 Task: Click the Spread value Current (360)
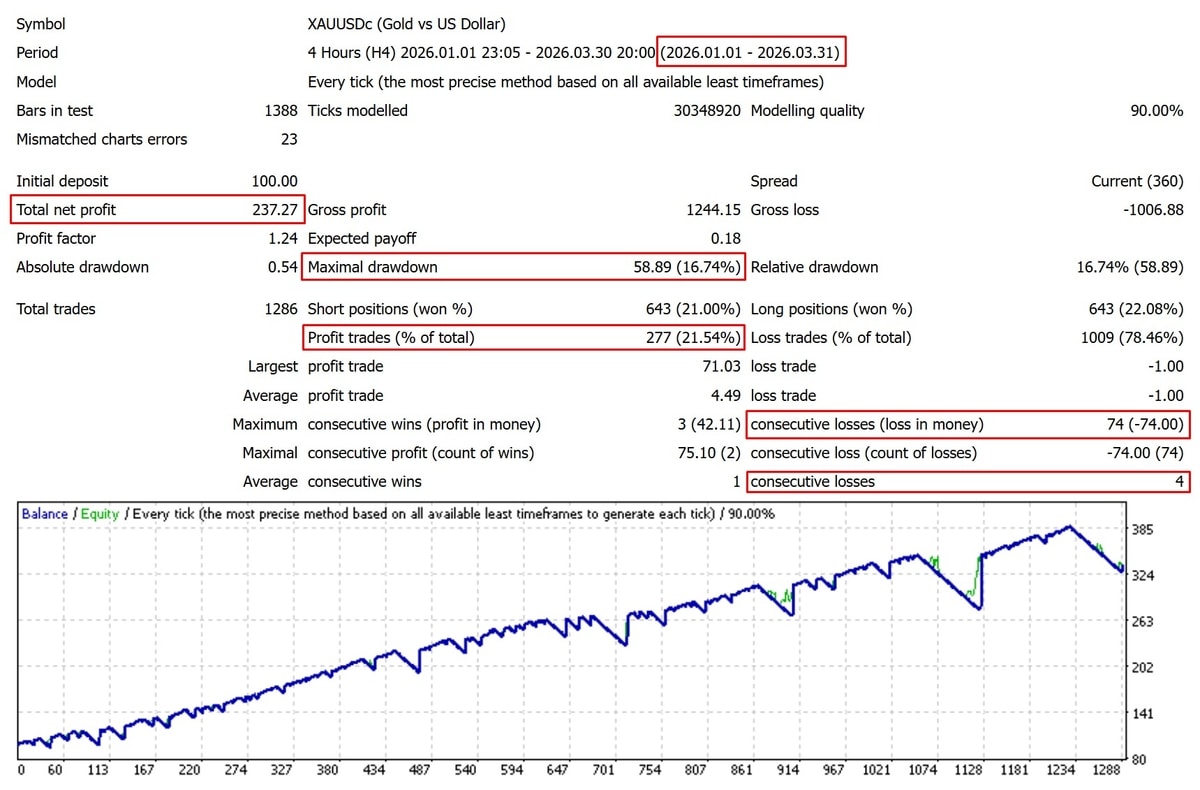coord(1137,181)
